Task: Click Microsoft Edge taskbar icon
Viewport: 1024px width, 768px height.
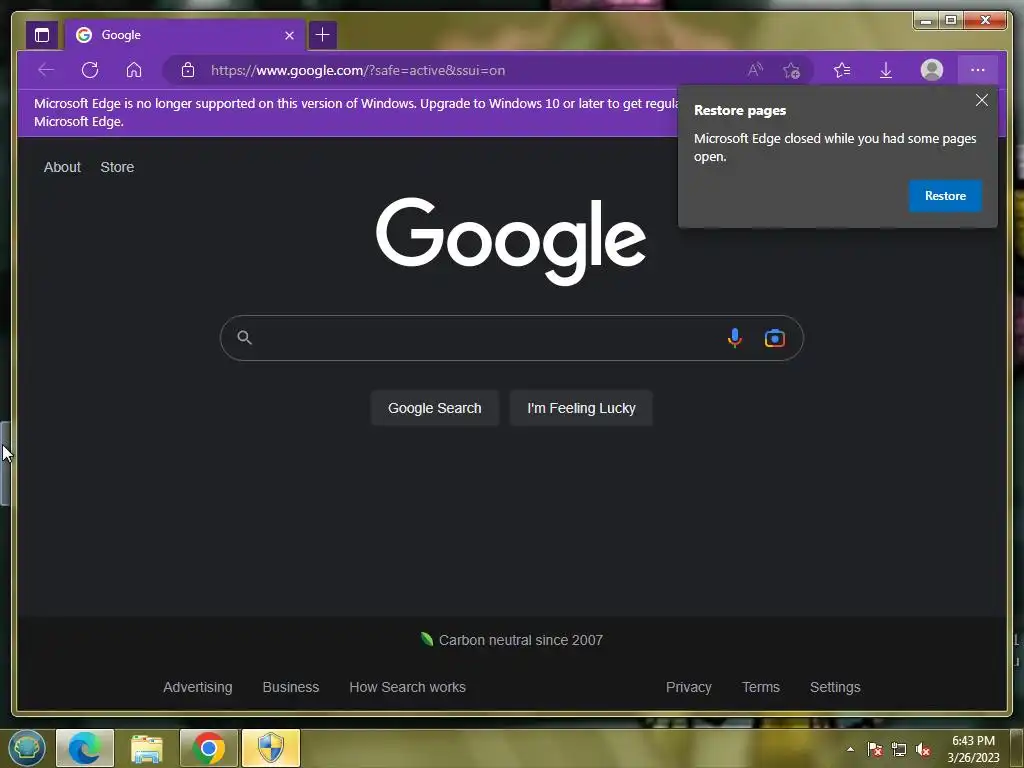Action: coord(85,748)
